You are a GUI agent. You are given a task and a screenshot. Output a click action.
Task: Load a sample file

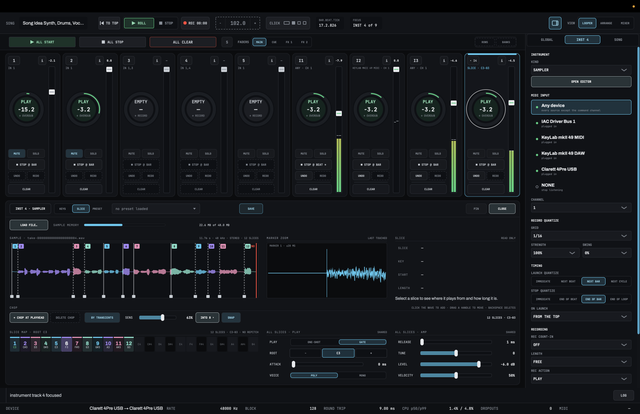coord(29,225)
